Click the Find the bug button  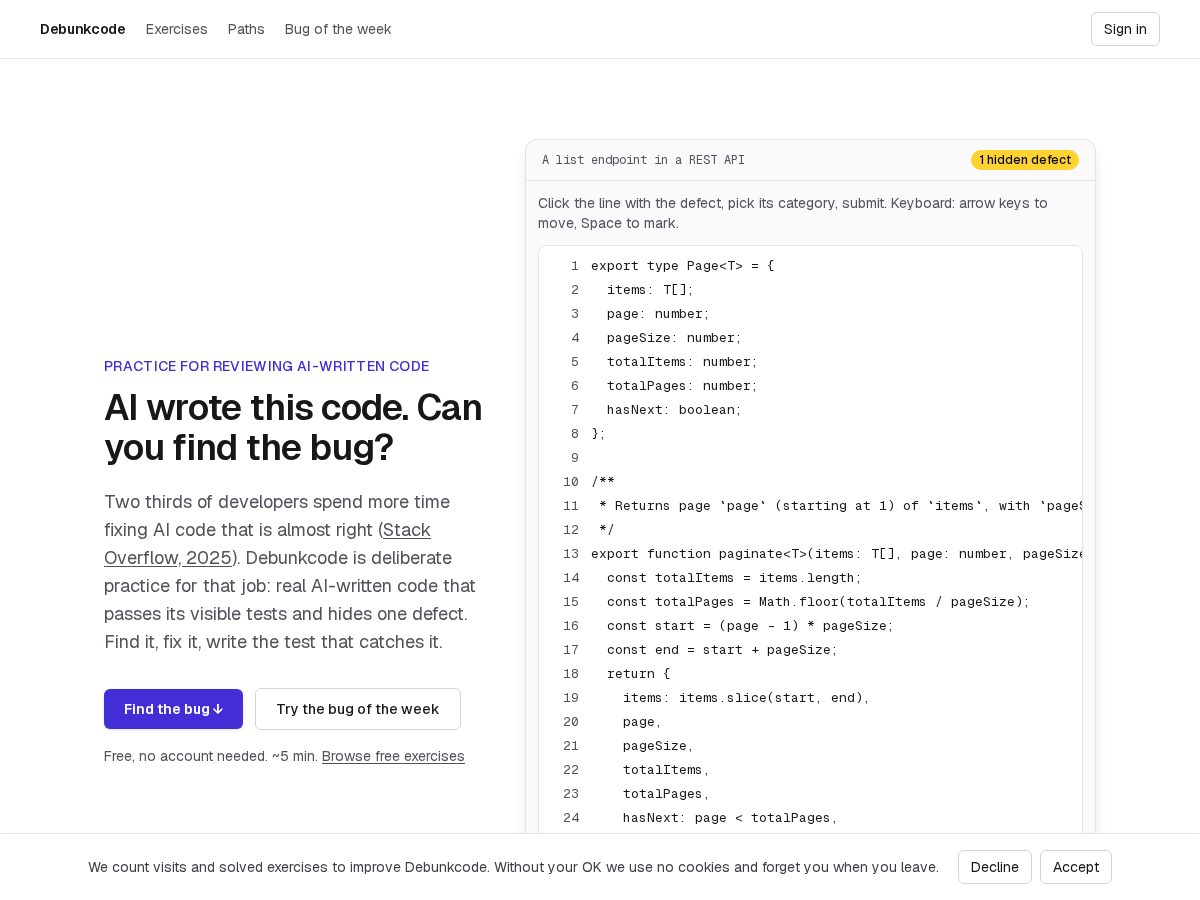point(173,709)
